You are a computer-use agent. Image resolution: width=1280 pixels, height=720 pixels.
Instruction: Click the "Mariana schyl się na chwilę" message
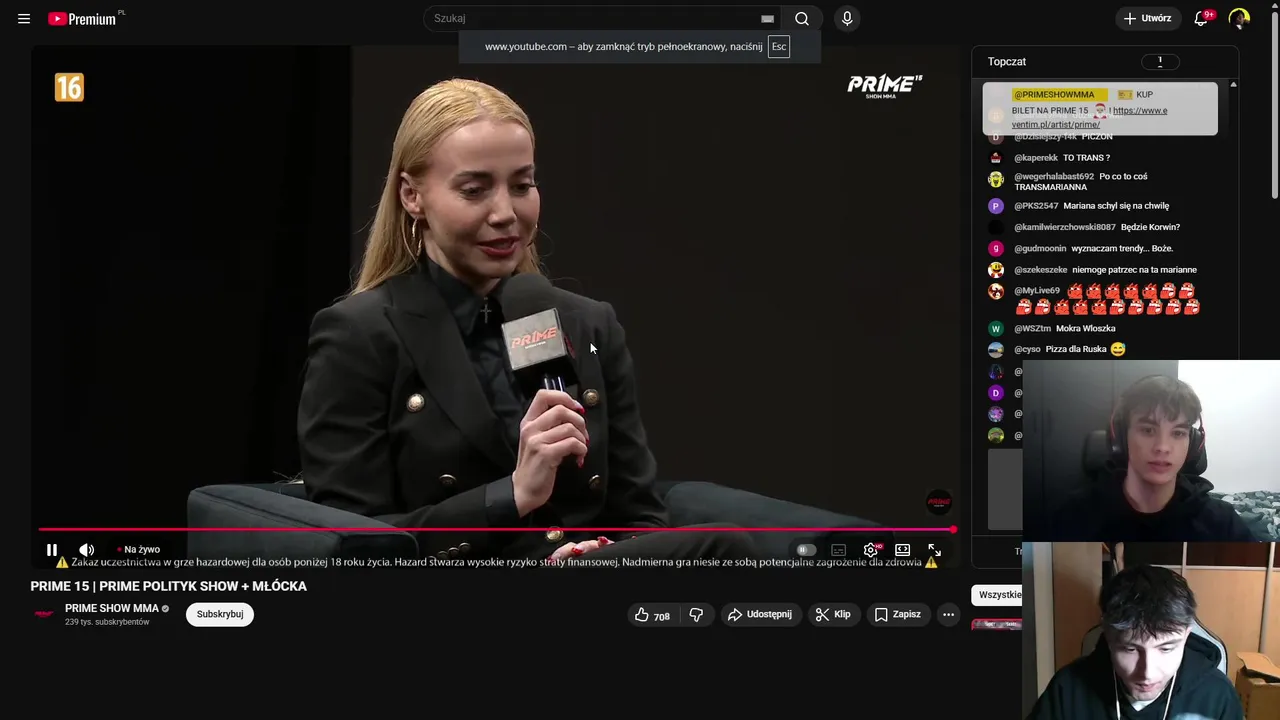pos(1116,206)
